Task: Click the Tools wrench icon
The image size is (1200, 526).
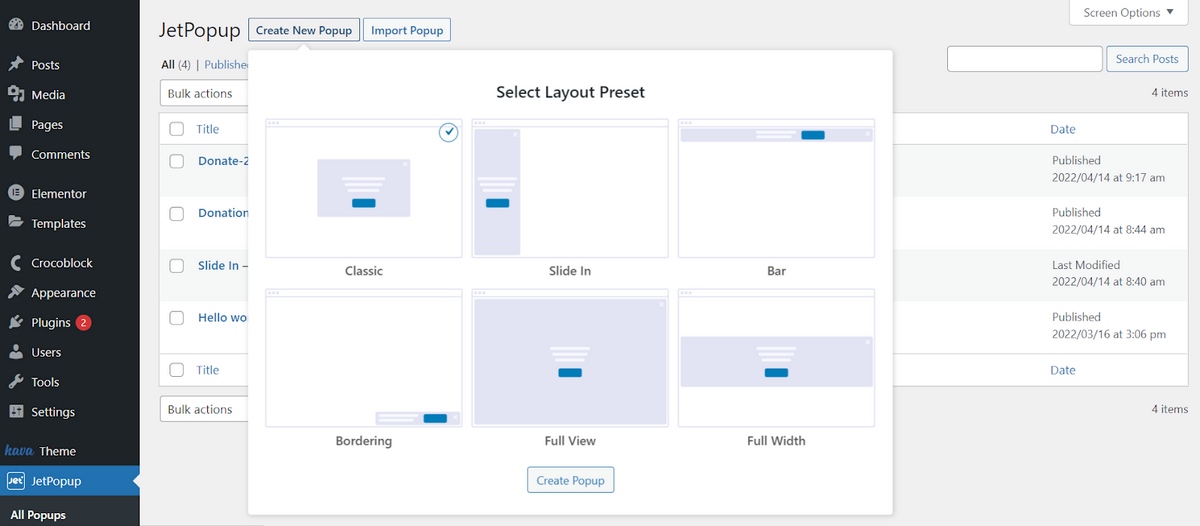Action: (x=15, y=382)
